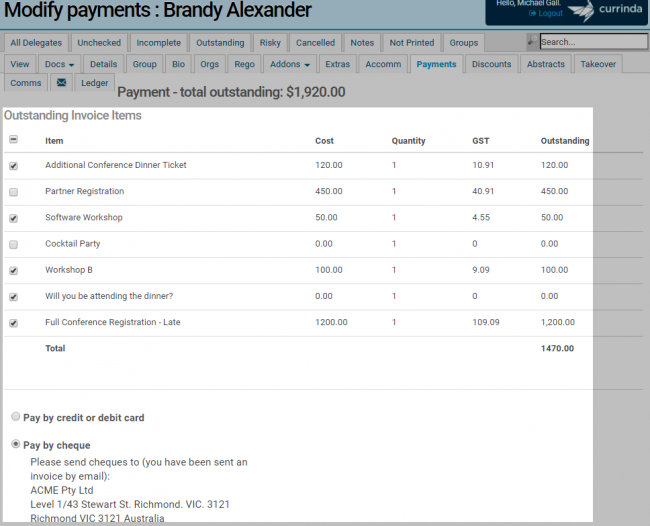Click the Logout link
The width and height of the screenshot is (650, 526).
pos(546,13)
